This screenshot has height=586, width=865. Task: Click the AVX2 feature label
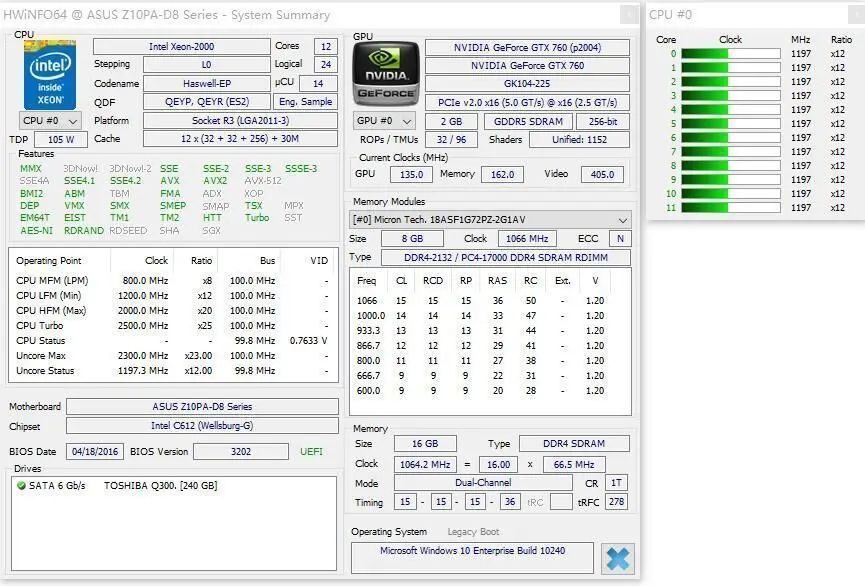point(215,181)
